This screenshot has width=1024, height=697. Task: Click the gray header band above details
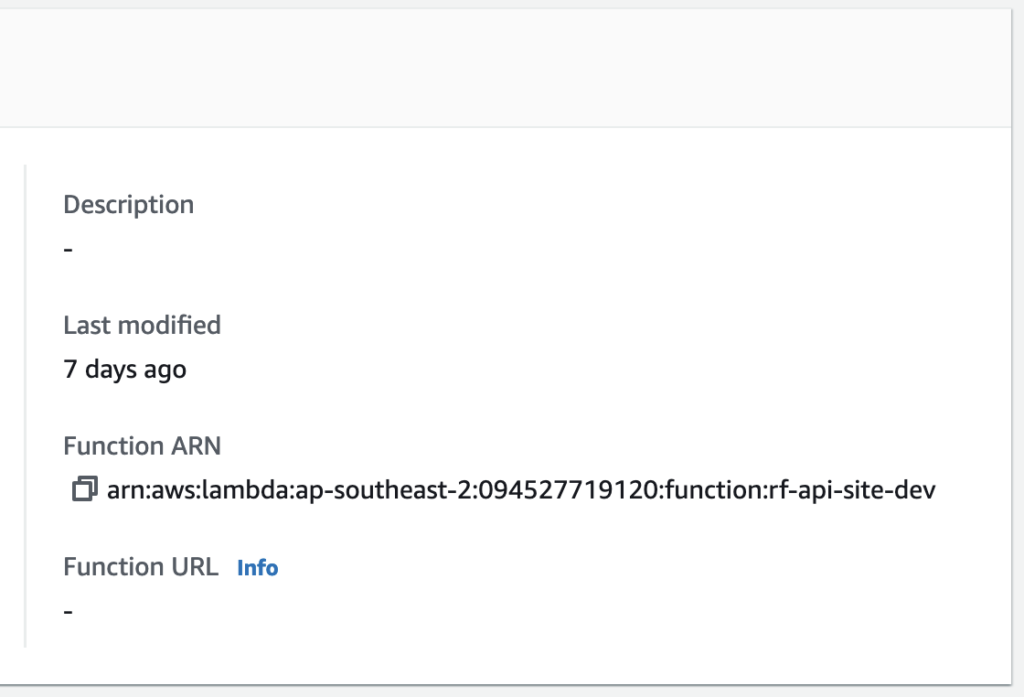coord(505,68)
